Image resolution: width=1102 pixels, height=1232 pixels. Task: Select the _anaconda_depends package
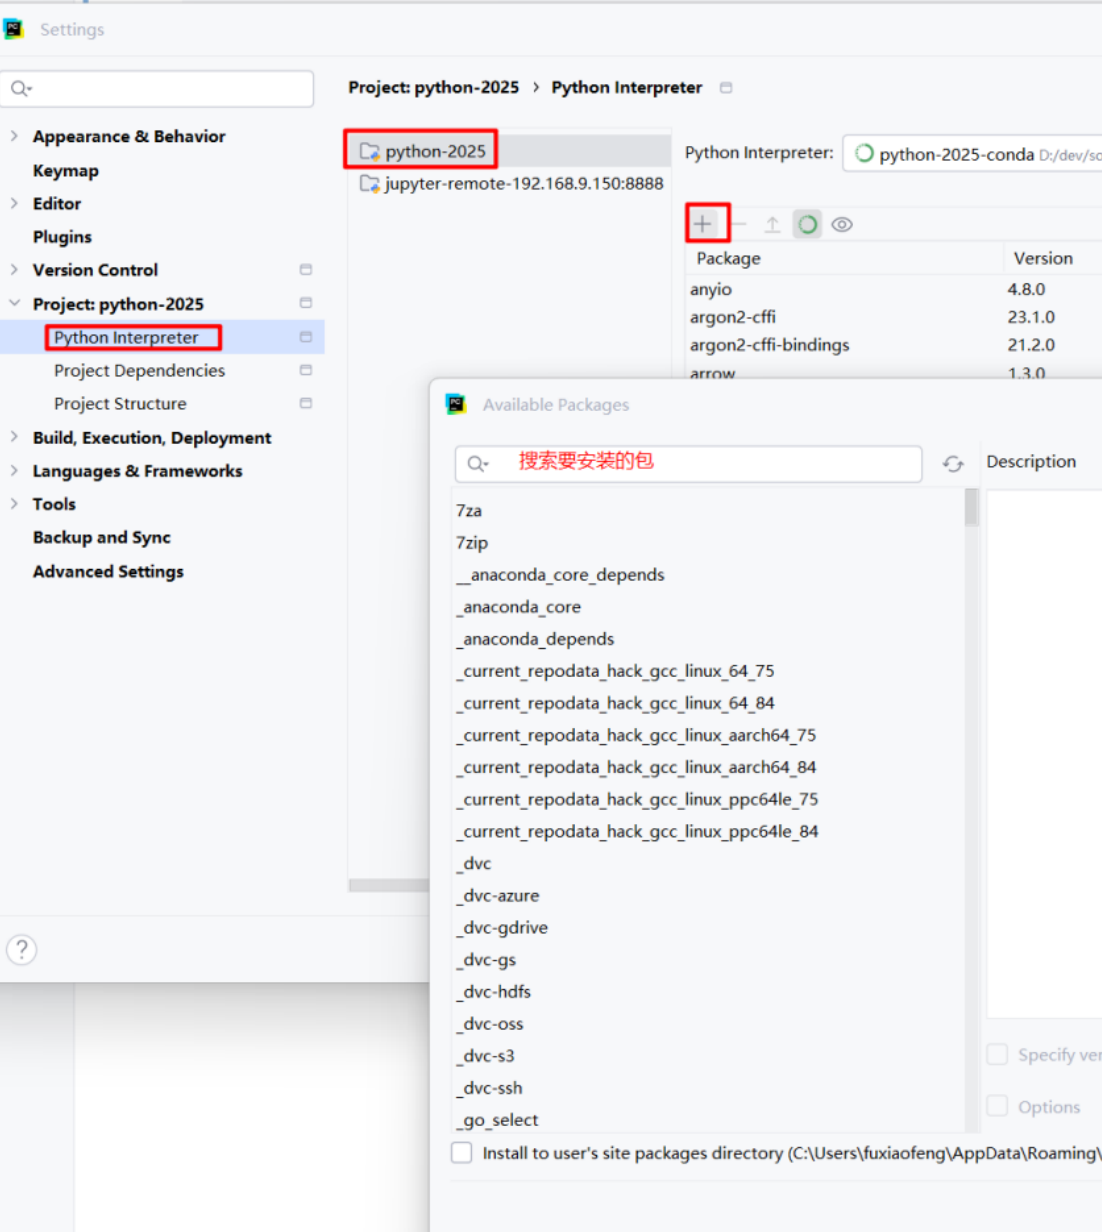(x=708, y=638)
